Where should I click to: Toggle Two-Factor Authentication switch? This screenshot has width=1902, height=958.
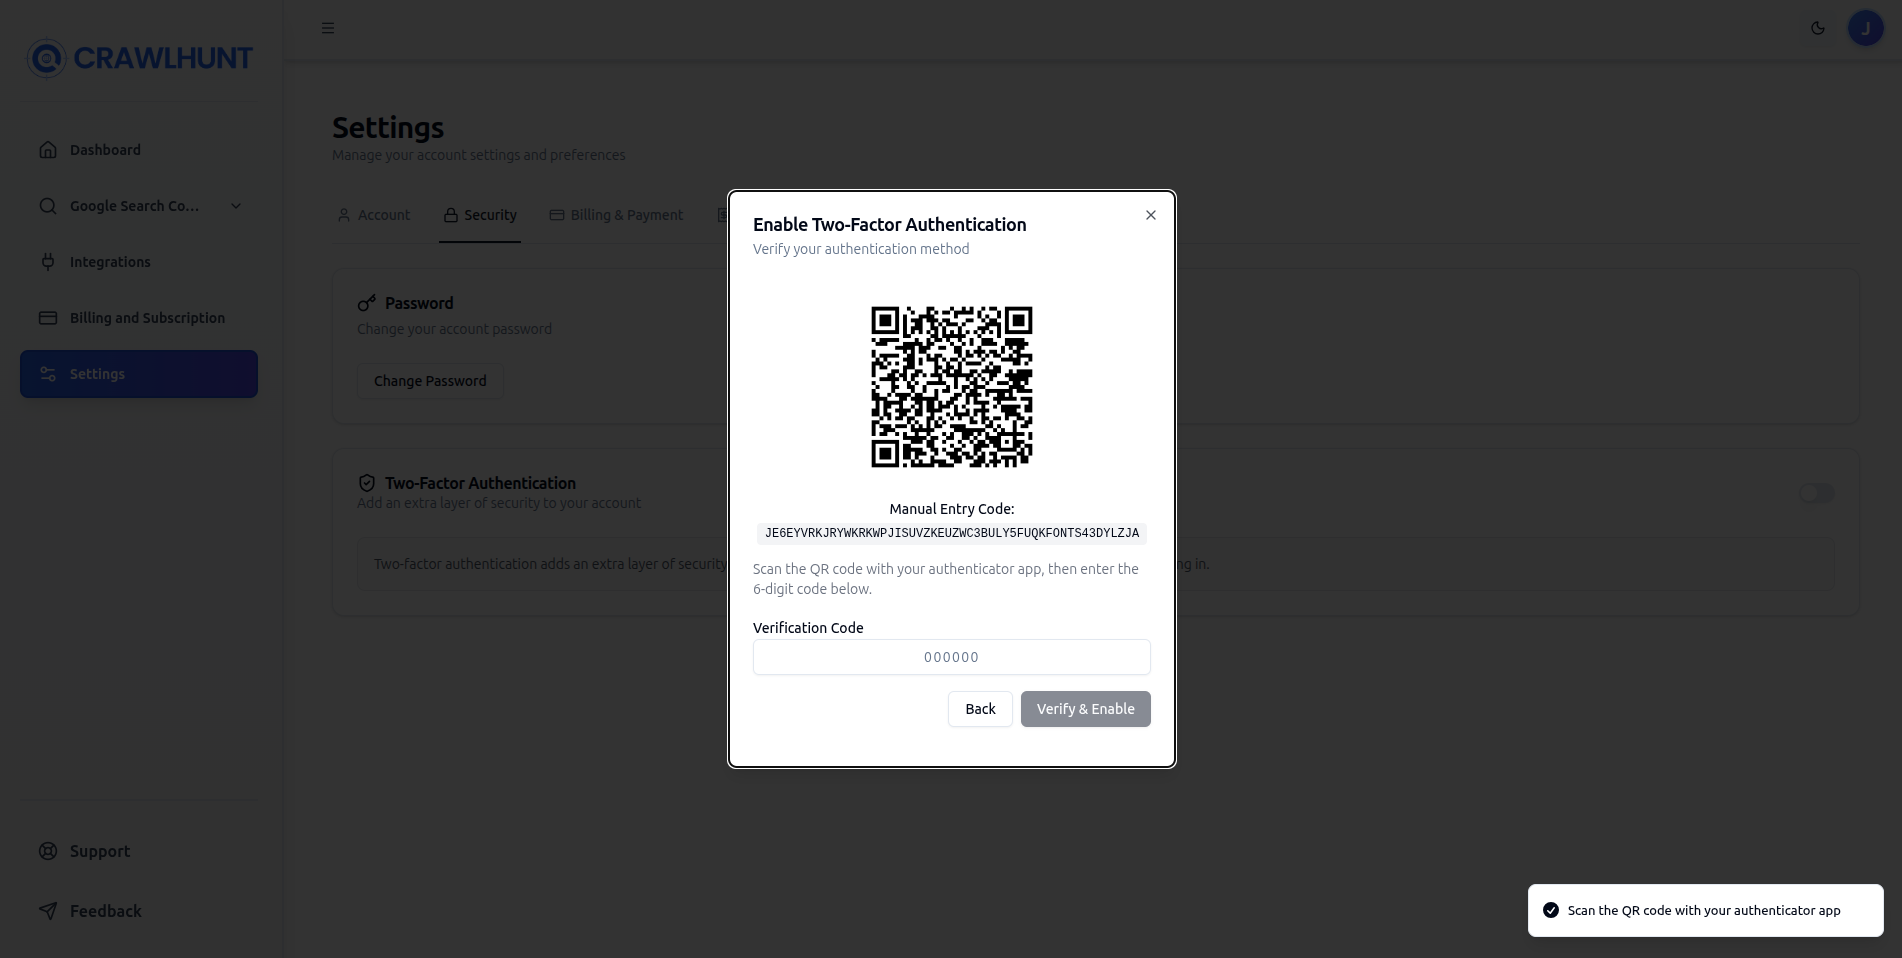[x=1816, y=493]
